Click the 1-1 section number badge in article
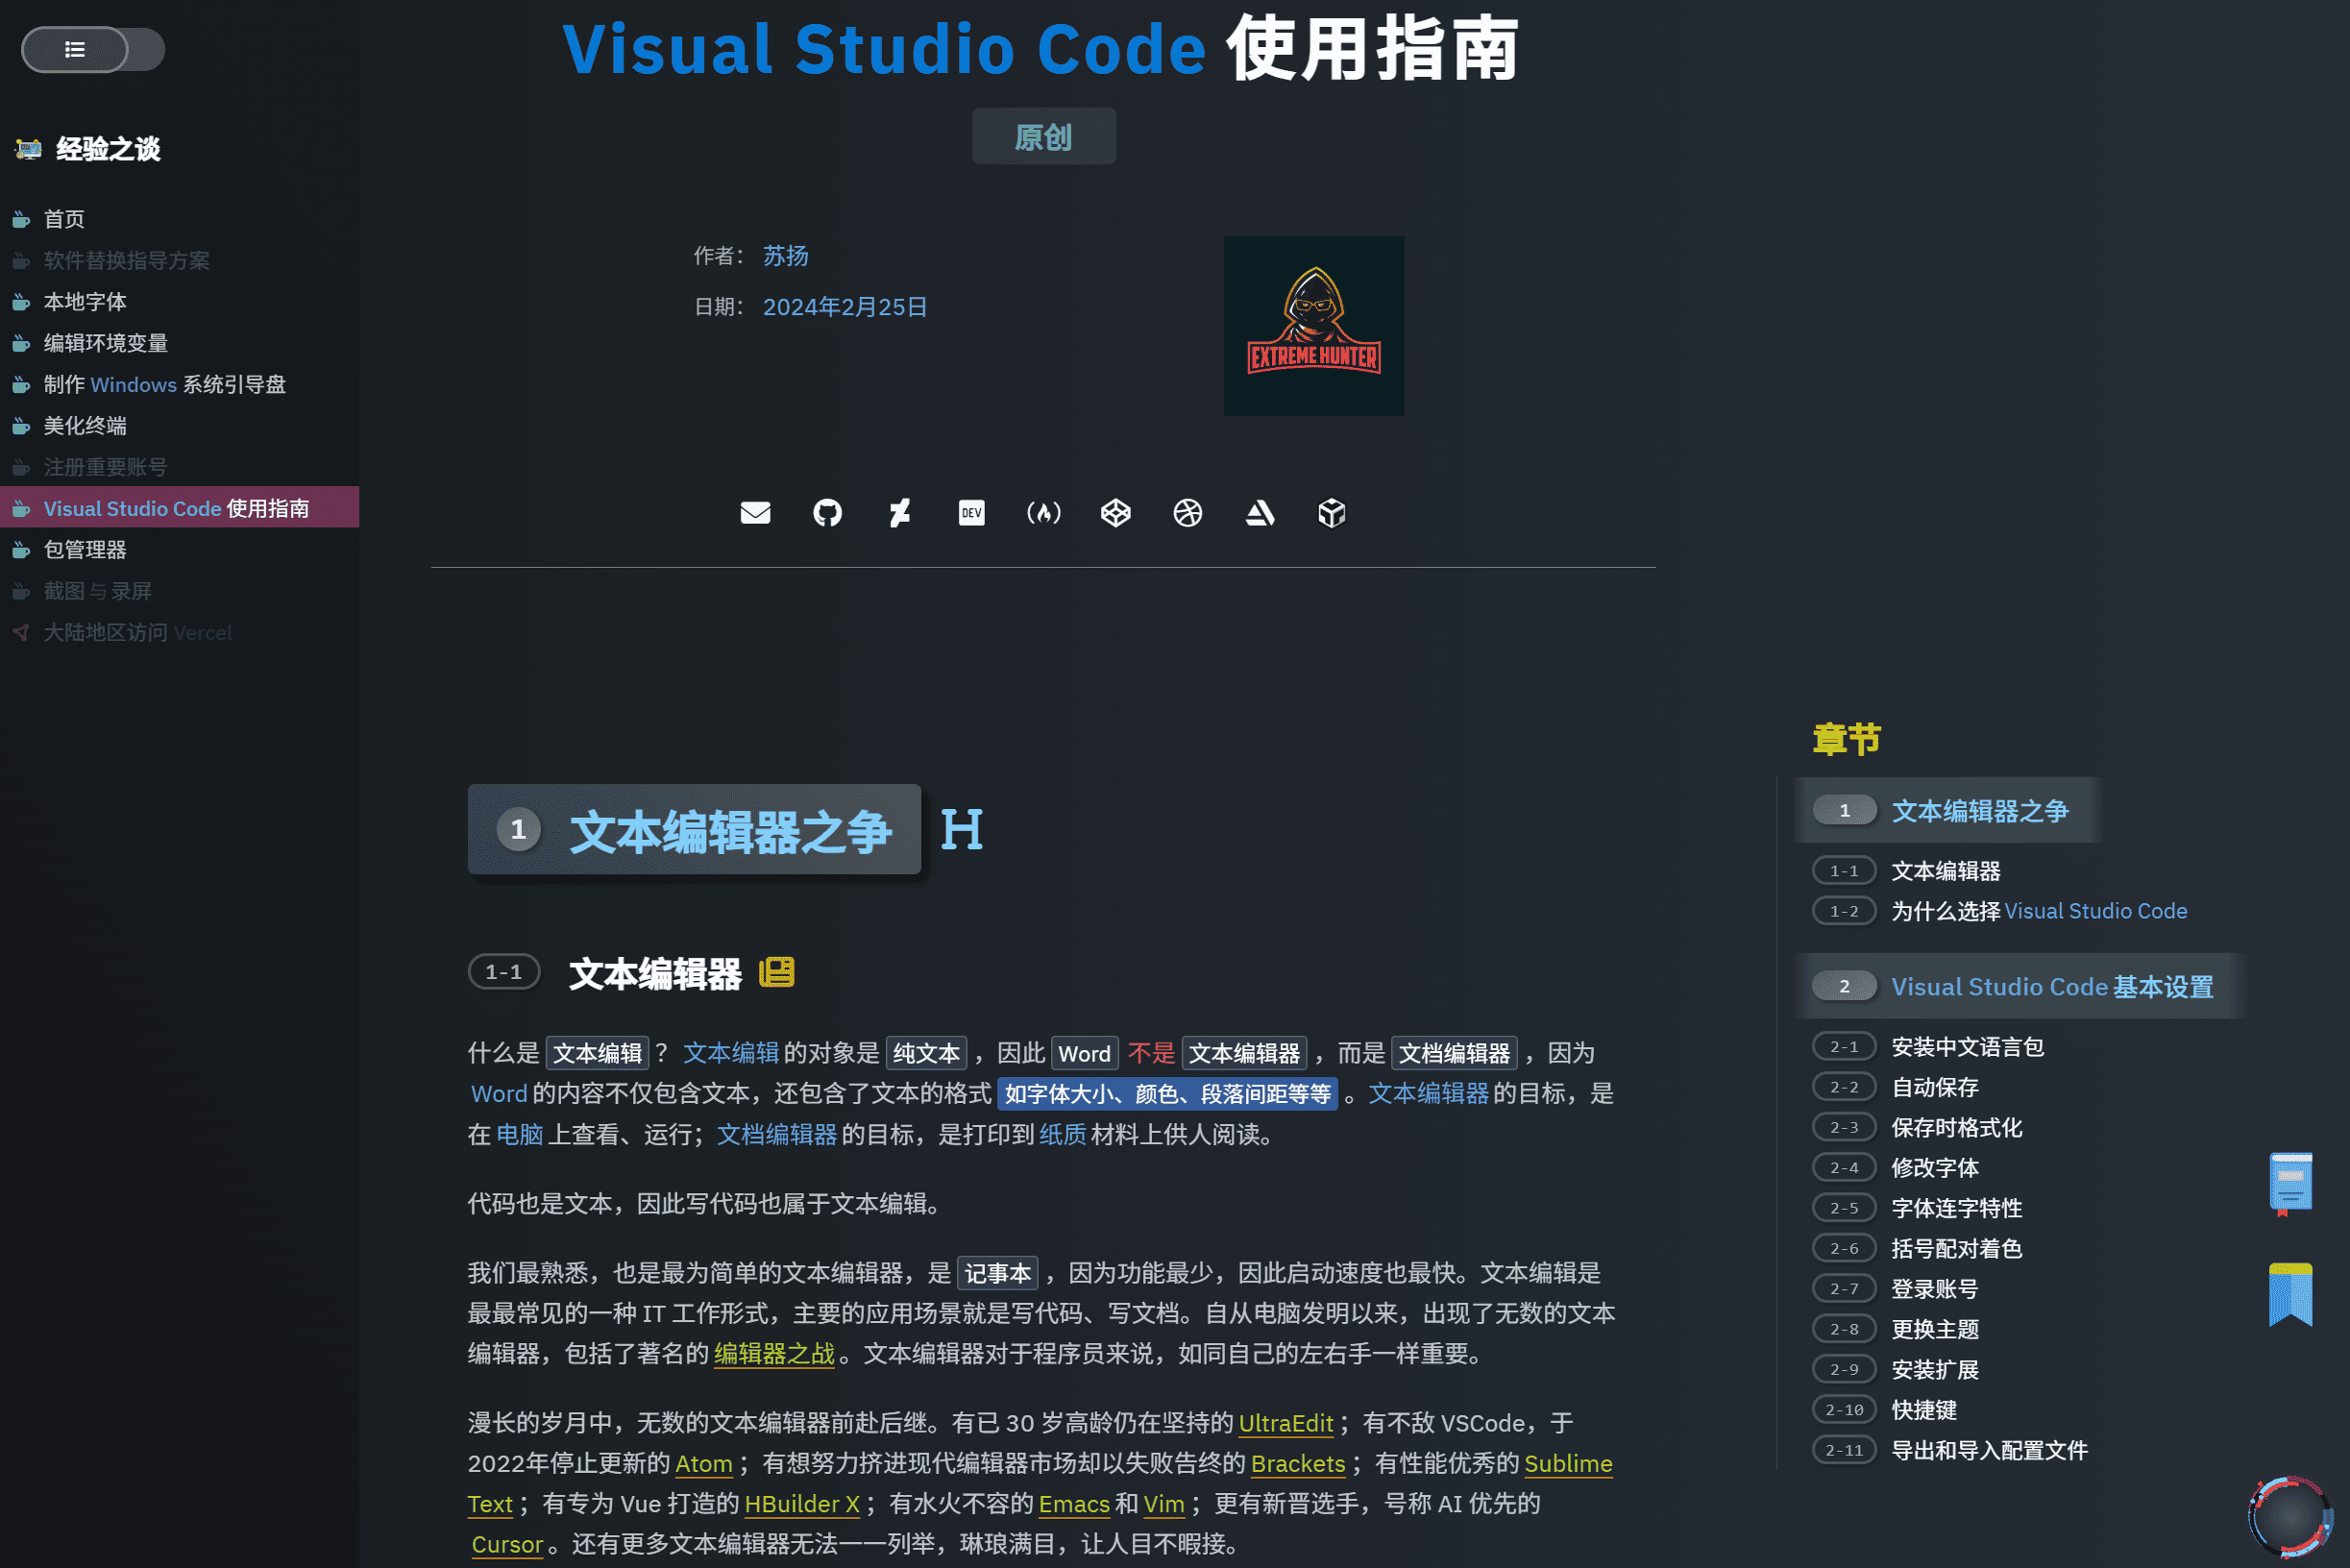Image resolution: width=2350 pixels, height=1568 pixels. tap(504, 972)
